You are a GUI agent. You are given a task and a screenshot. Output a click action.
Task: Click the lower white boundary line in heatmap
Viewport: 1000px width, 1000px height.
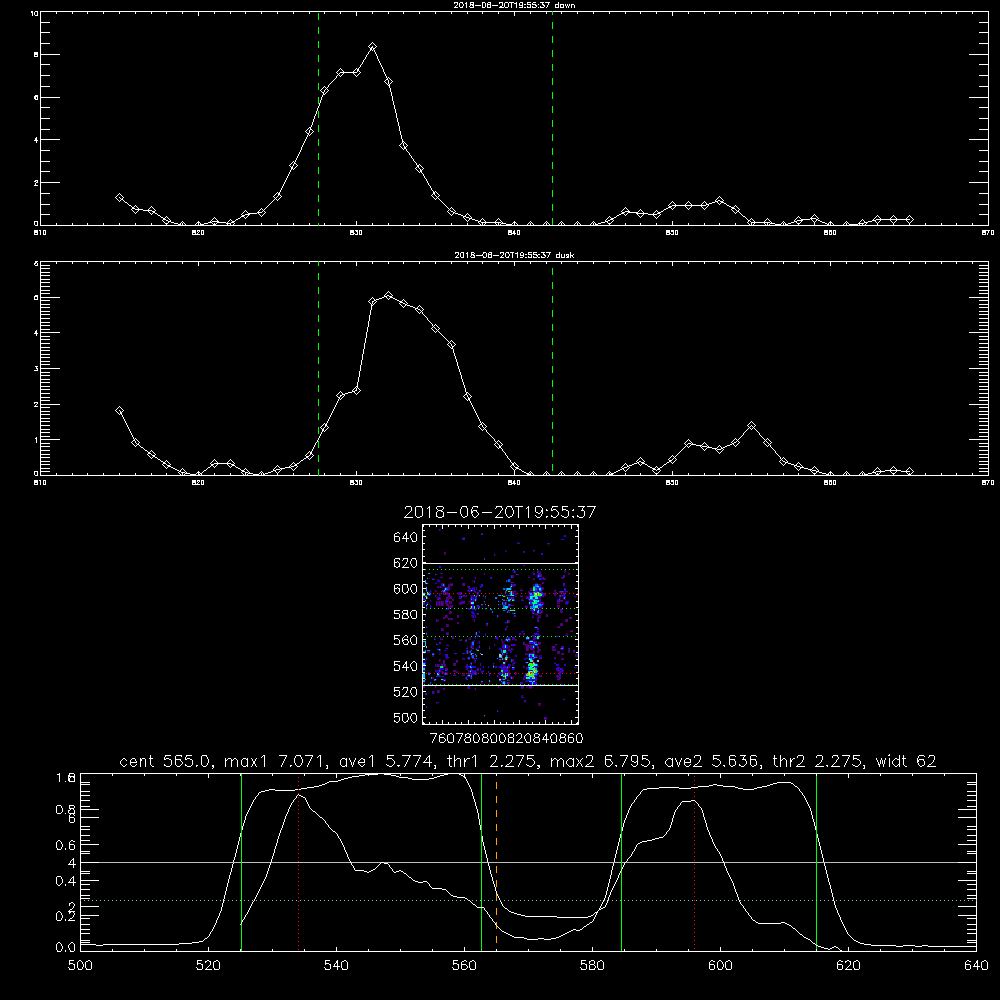click(501, 685)
